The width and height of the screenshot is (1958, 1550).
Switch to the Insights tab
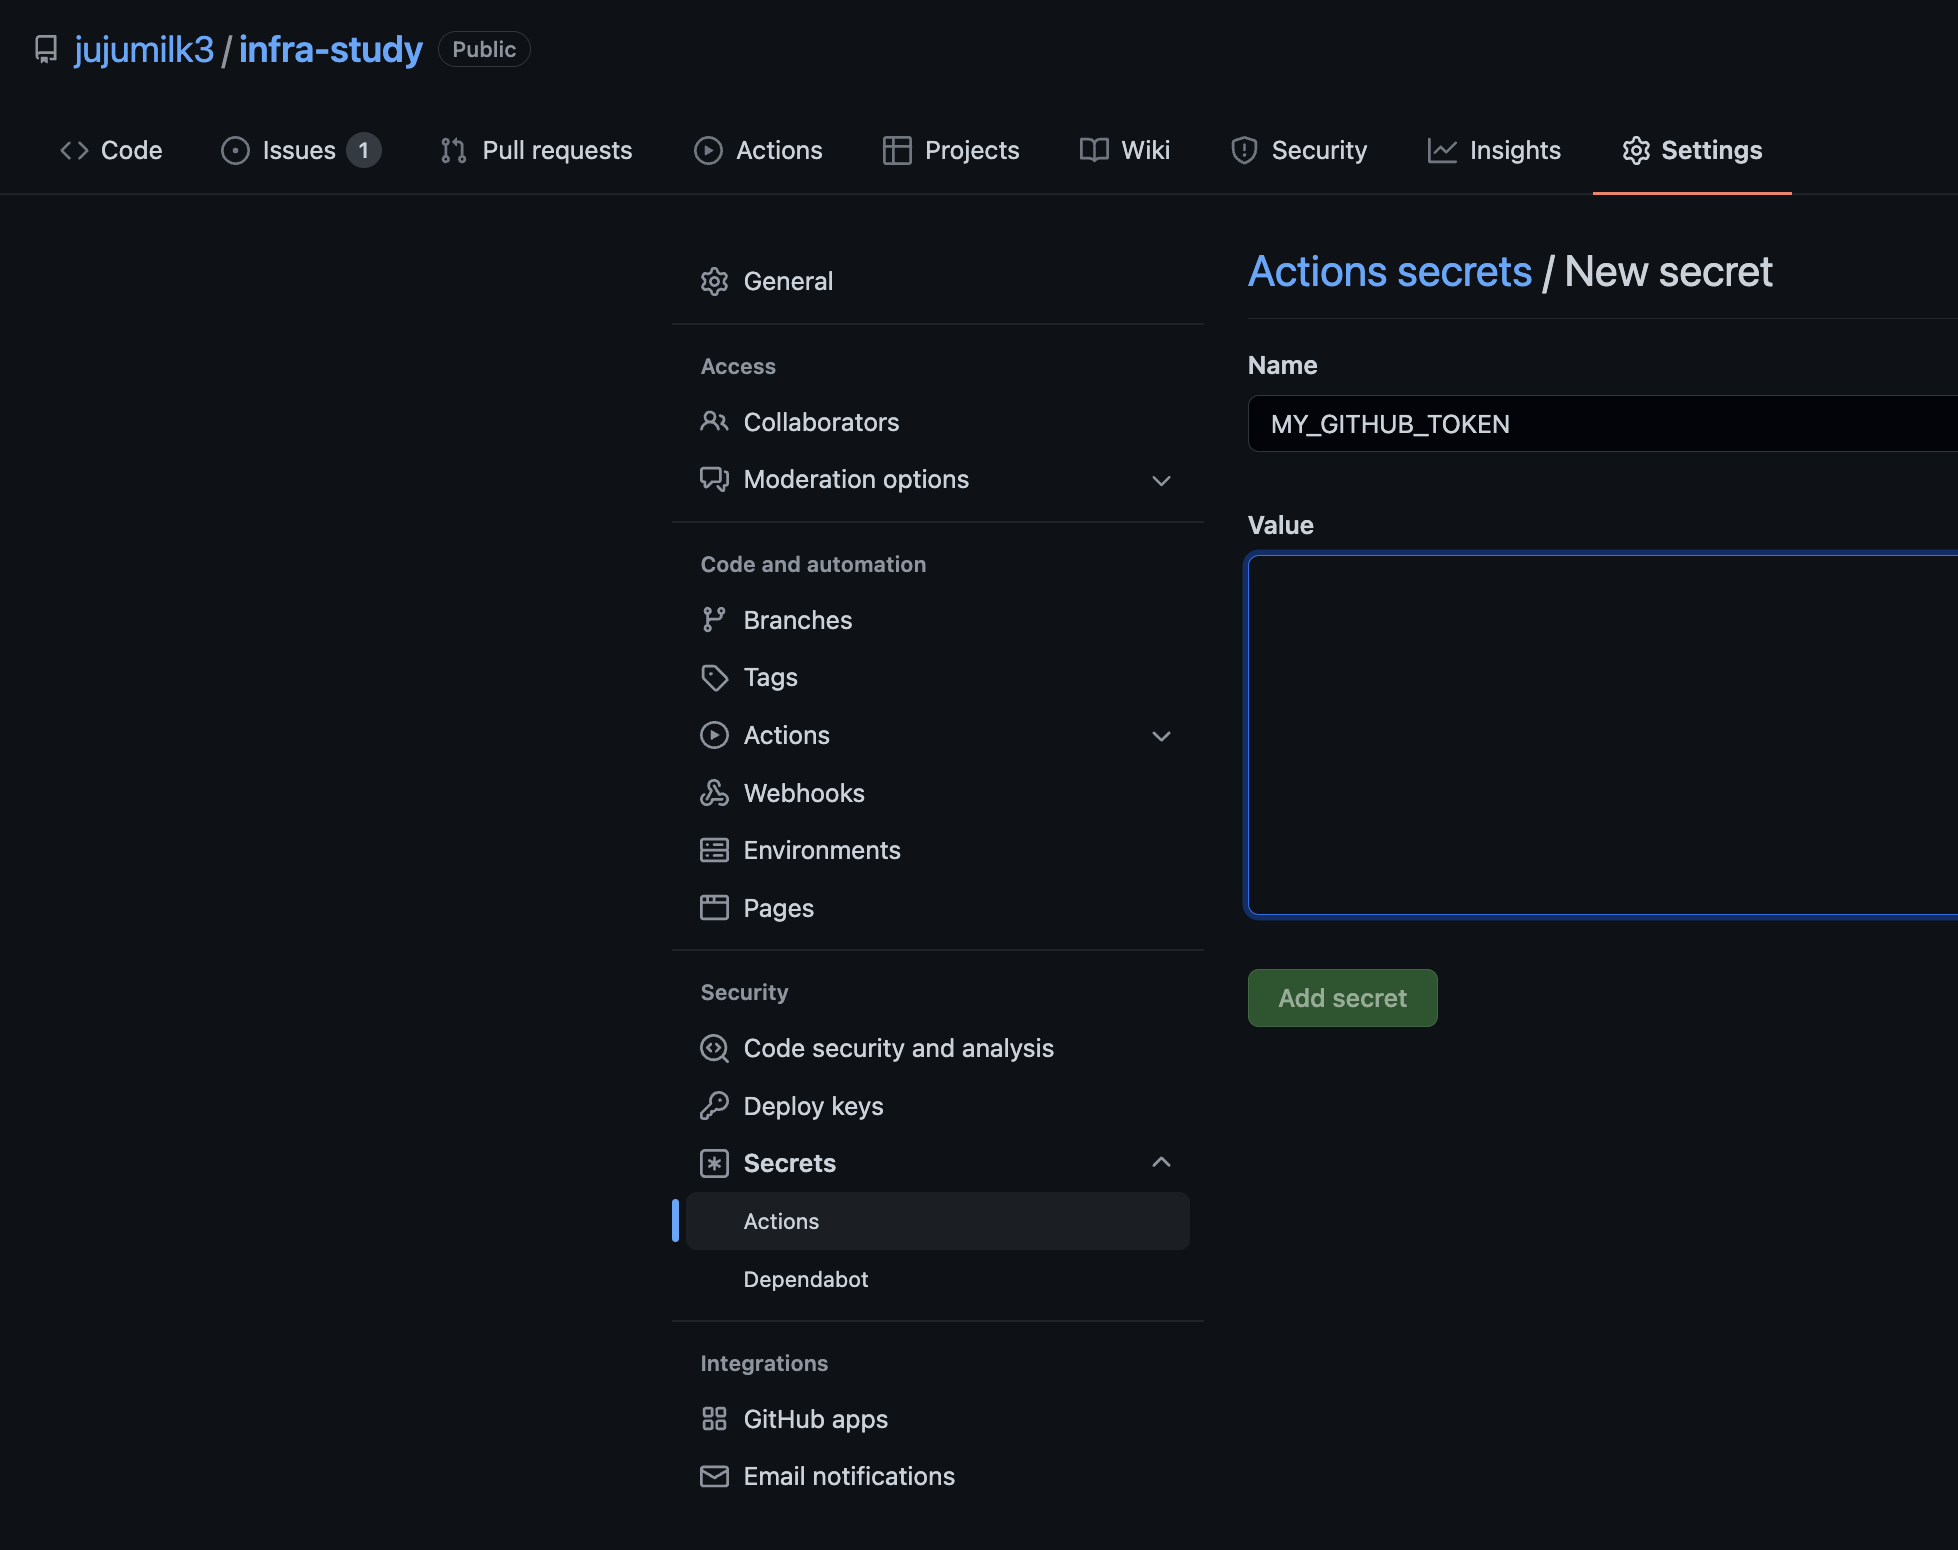click(1494, 150)
